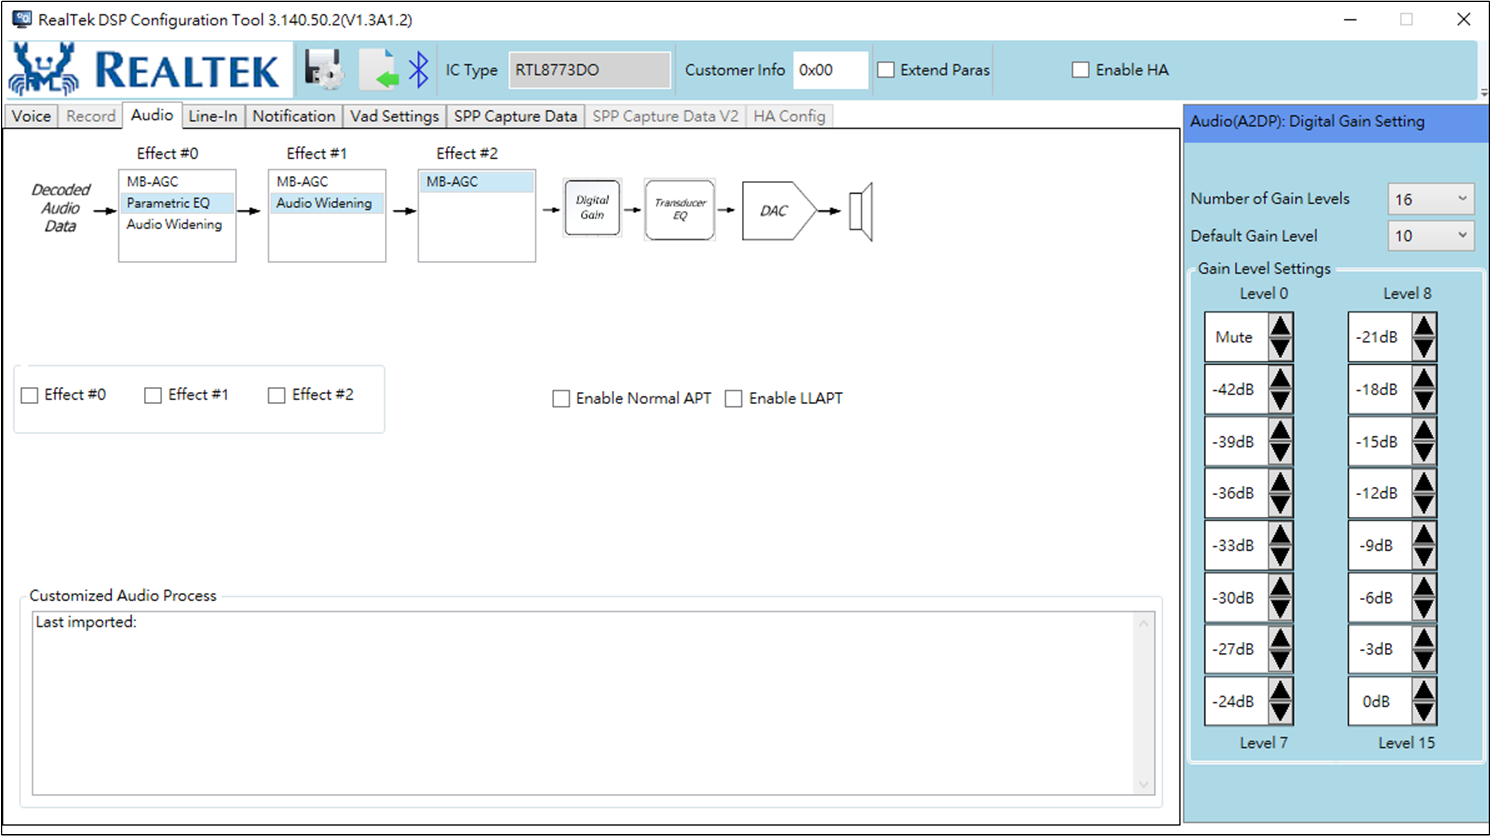Click the Audio(A2DP): Digital Gain Setting header

tap(1336, 122)
